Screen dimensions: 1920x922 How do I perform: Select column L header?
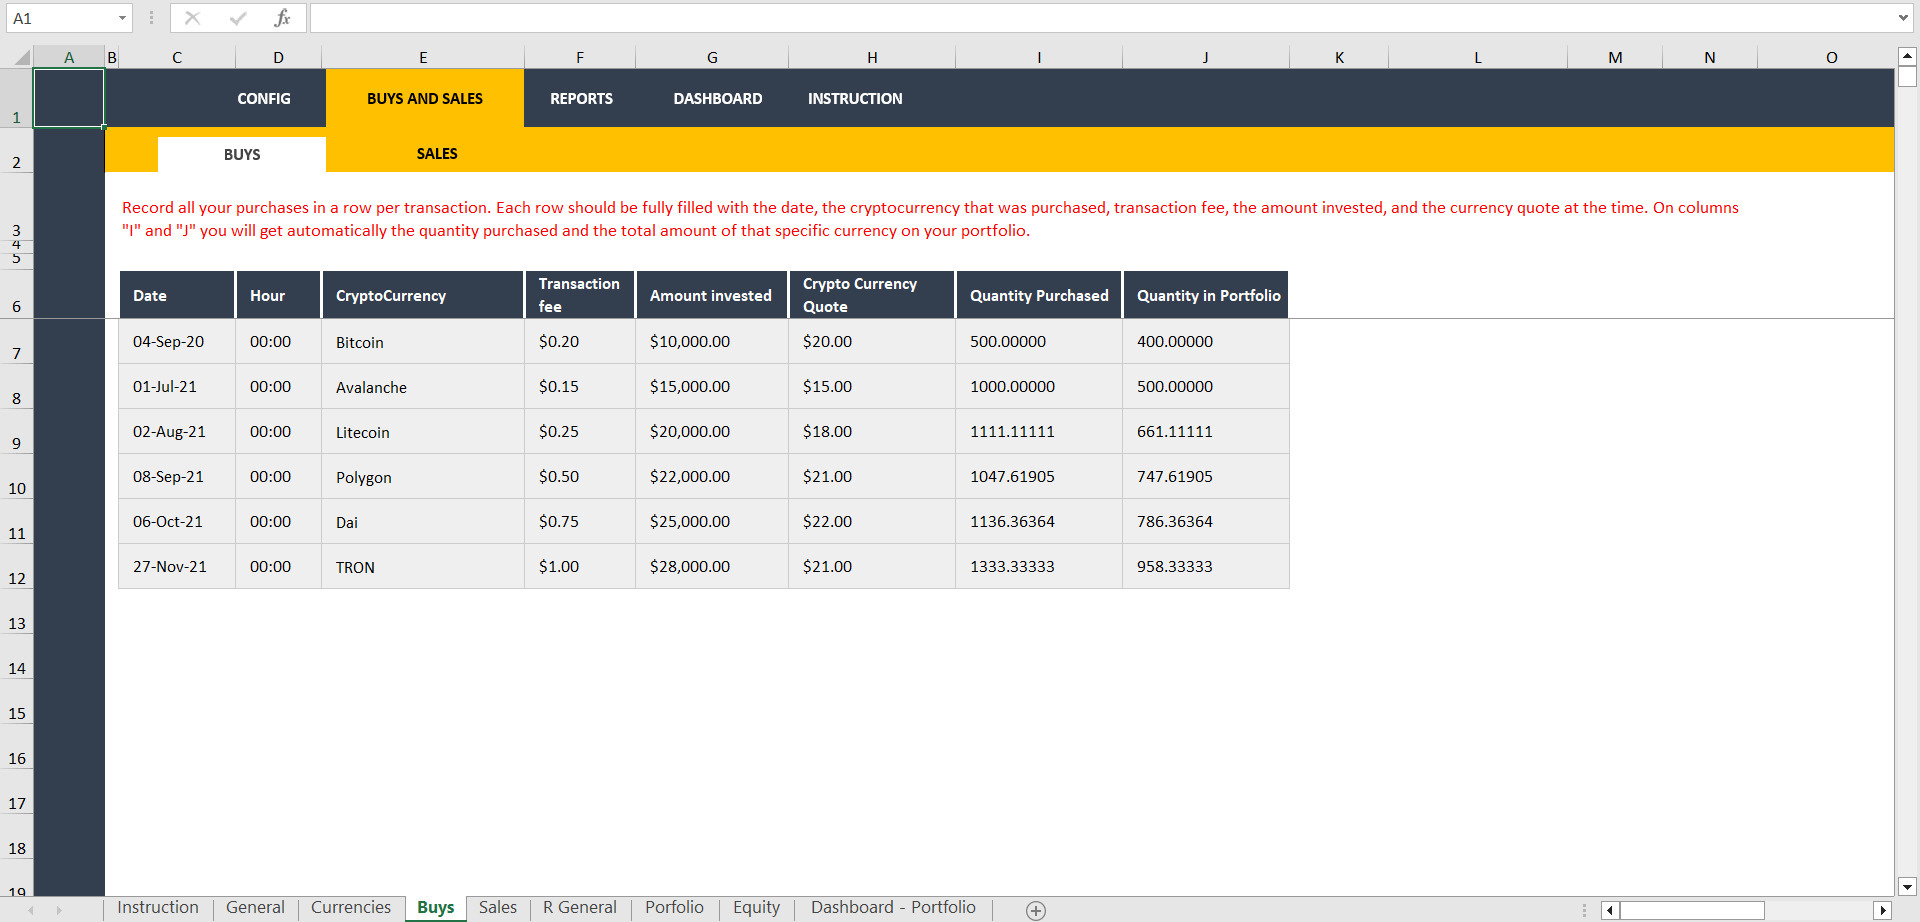click(1478, 57)
